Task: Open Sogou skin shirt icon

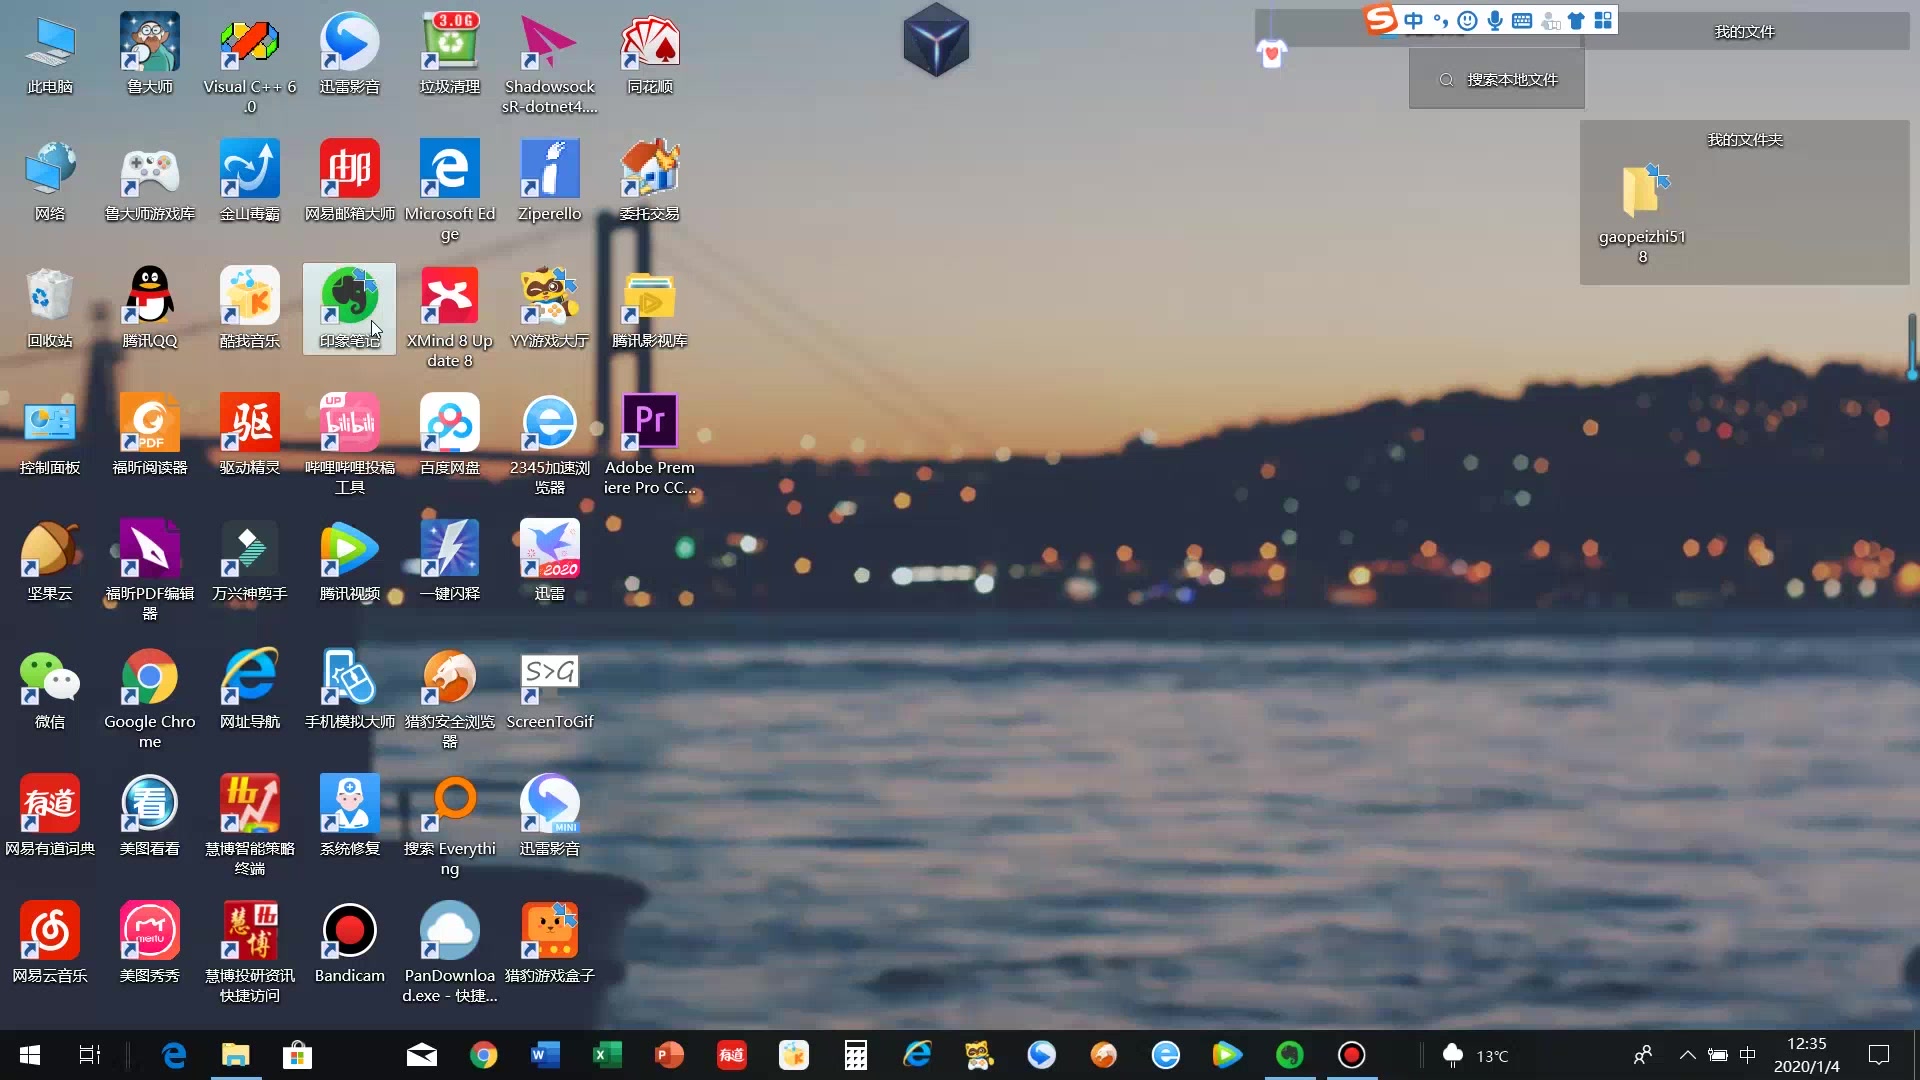Action: coord(1577,20)
